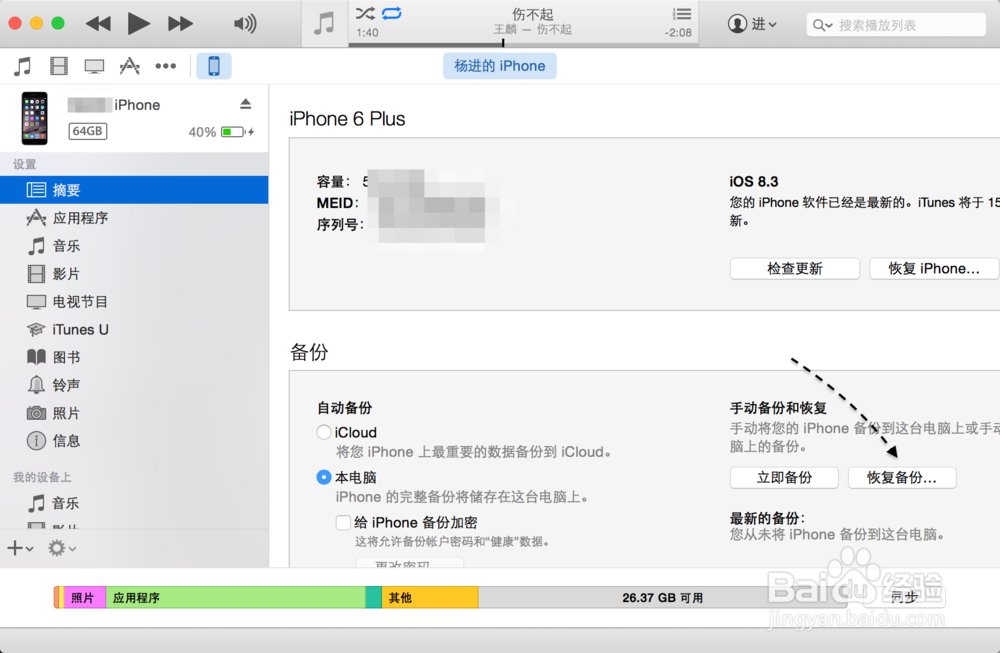
Task: Click the 应用程序 segment of storage bar
Action: (x=235, y=598)
